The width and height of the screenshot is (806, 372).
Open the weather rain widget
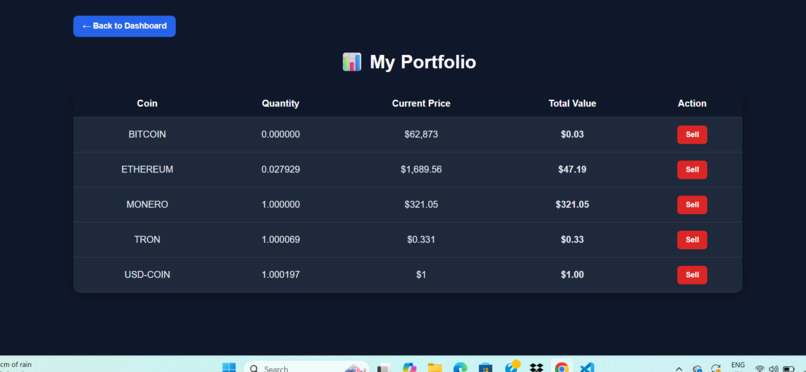[16, 366]
